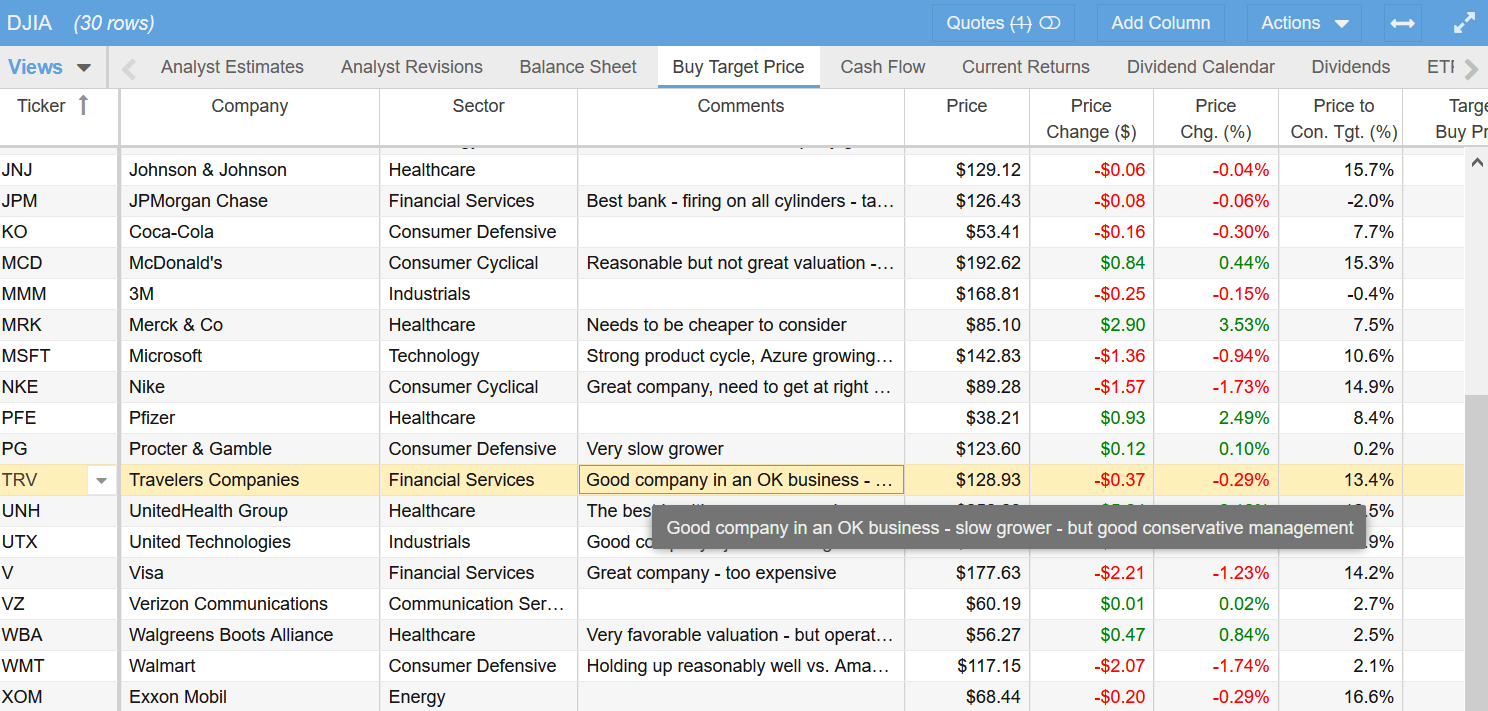Select the JPM ticker cell

click(59, 201)
